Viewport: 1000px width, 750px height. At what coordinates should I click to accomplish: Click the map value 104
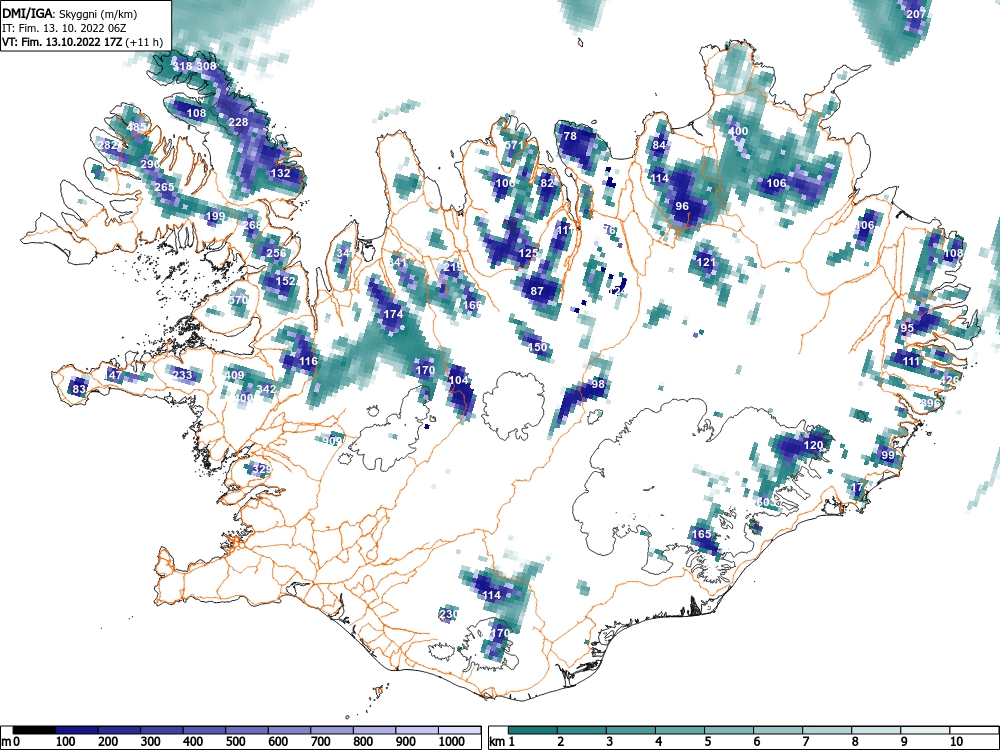(459, 379)
